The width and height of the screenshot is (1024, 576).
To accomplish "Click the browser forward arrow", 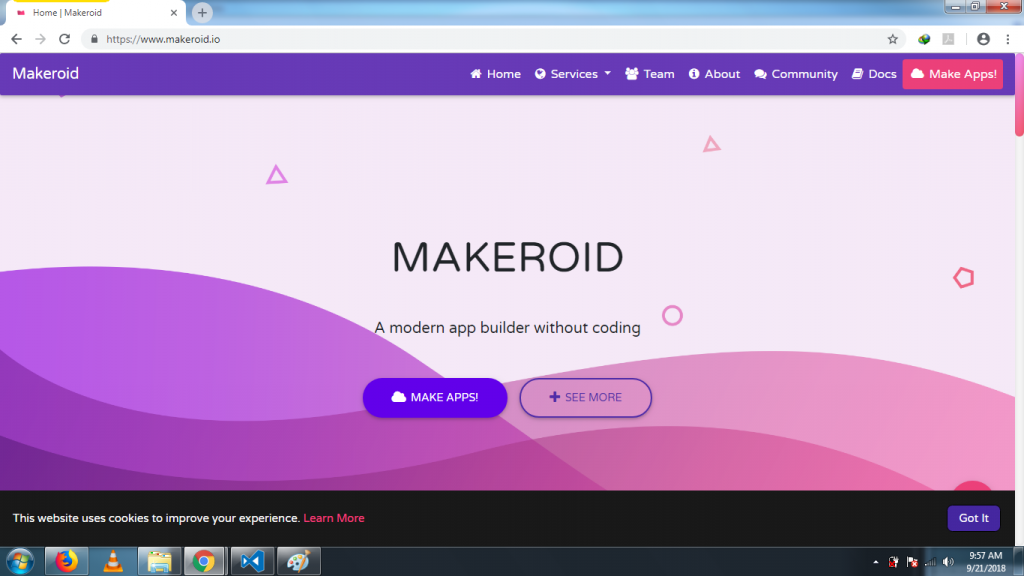I will click(x=40, y=39).
